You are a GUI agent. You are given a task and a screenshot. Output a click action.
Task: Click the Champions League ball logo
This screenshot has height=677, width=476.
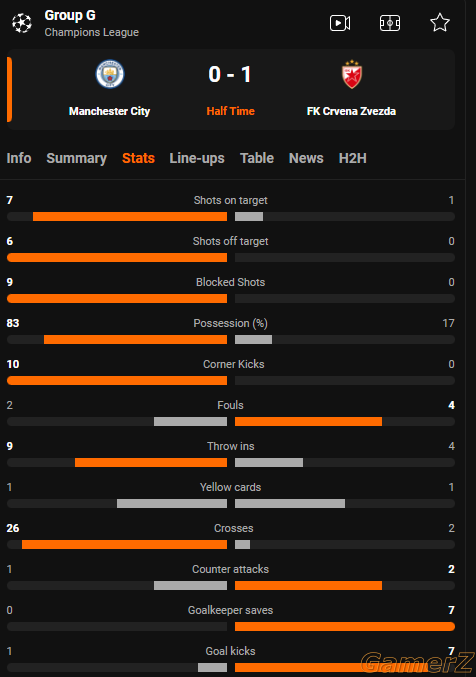click(x=22, y=23)
